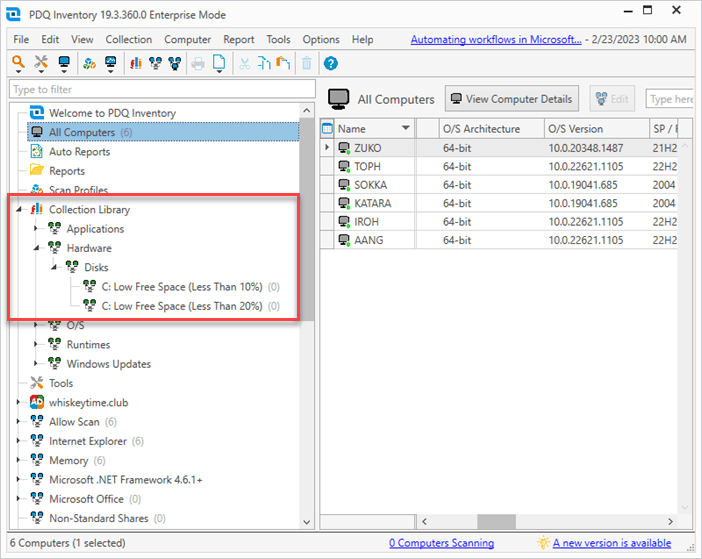Select the Internet Explorer collection
Screen dimensions: 702x559
pyautogui.click(x=87, y=441)
